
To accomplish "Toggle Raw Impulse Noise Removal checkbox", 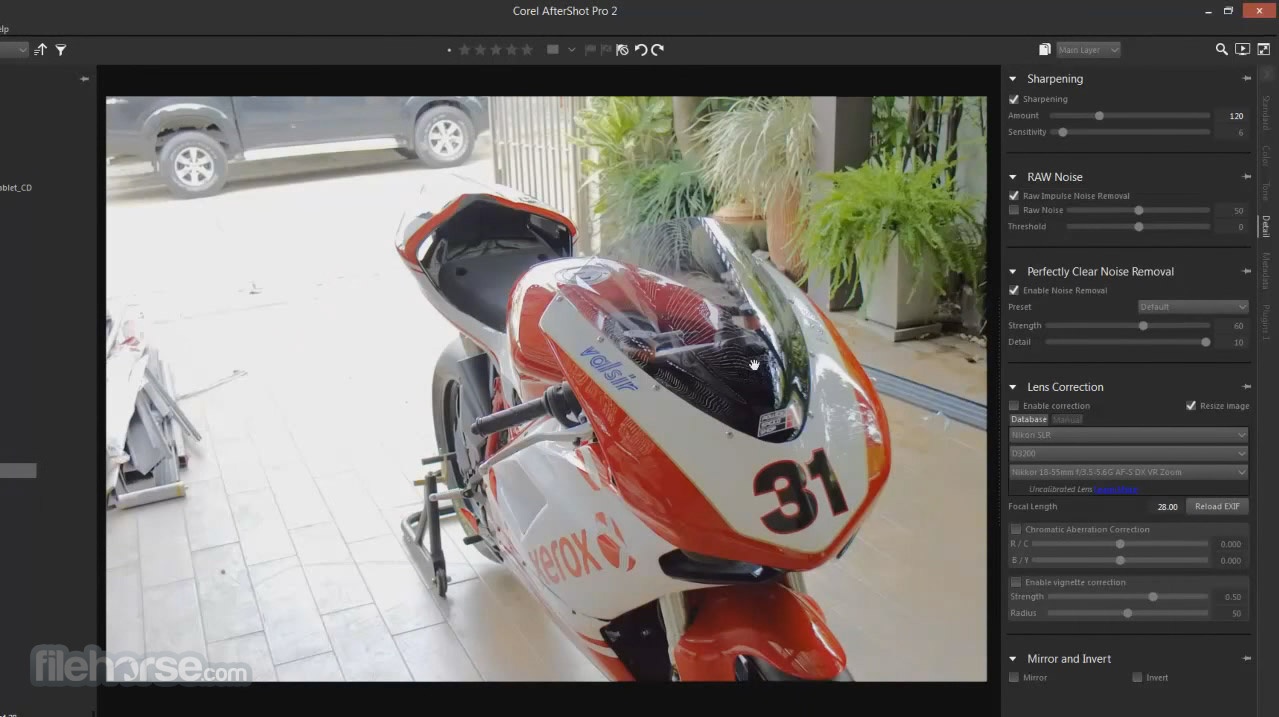I will pos(1014,196).
